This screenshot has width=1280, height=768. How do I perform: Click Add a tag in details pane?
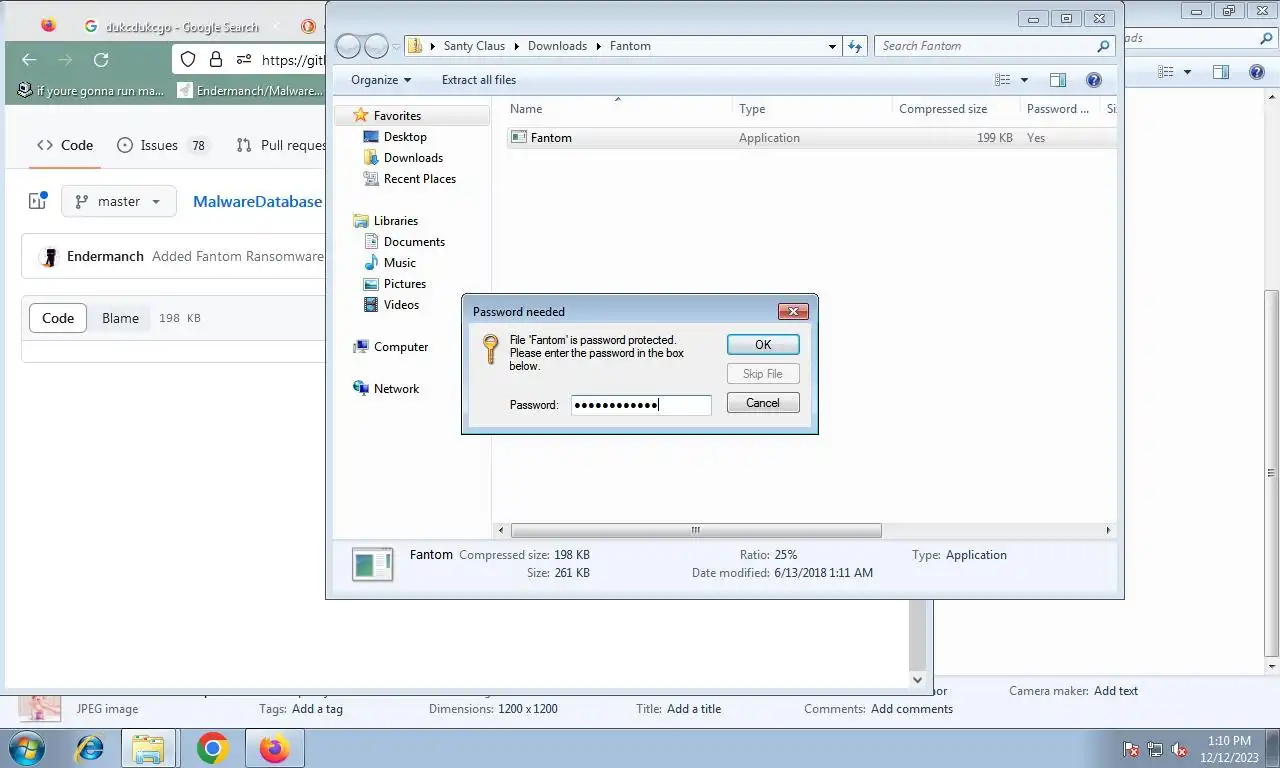click(317, 709)
